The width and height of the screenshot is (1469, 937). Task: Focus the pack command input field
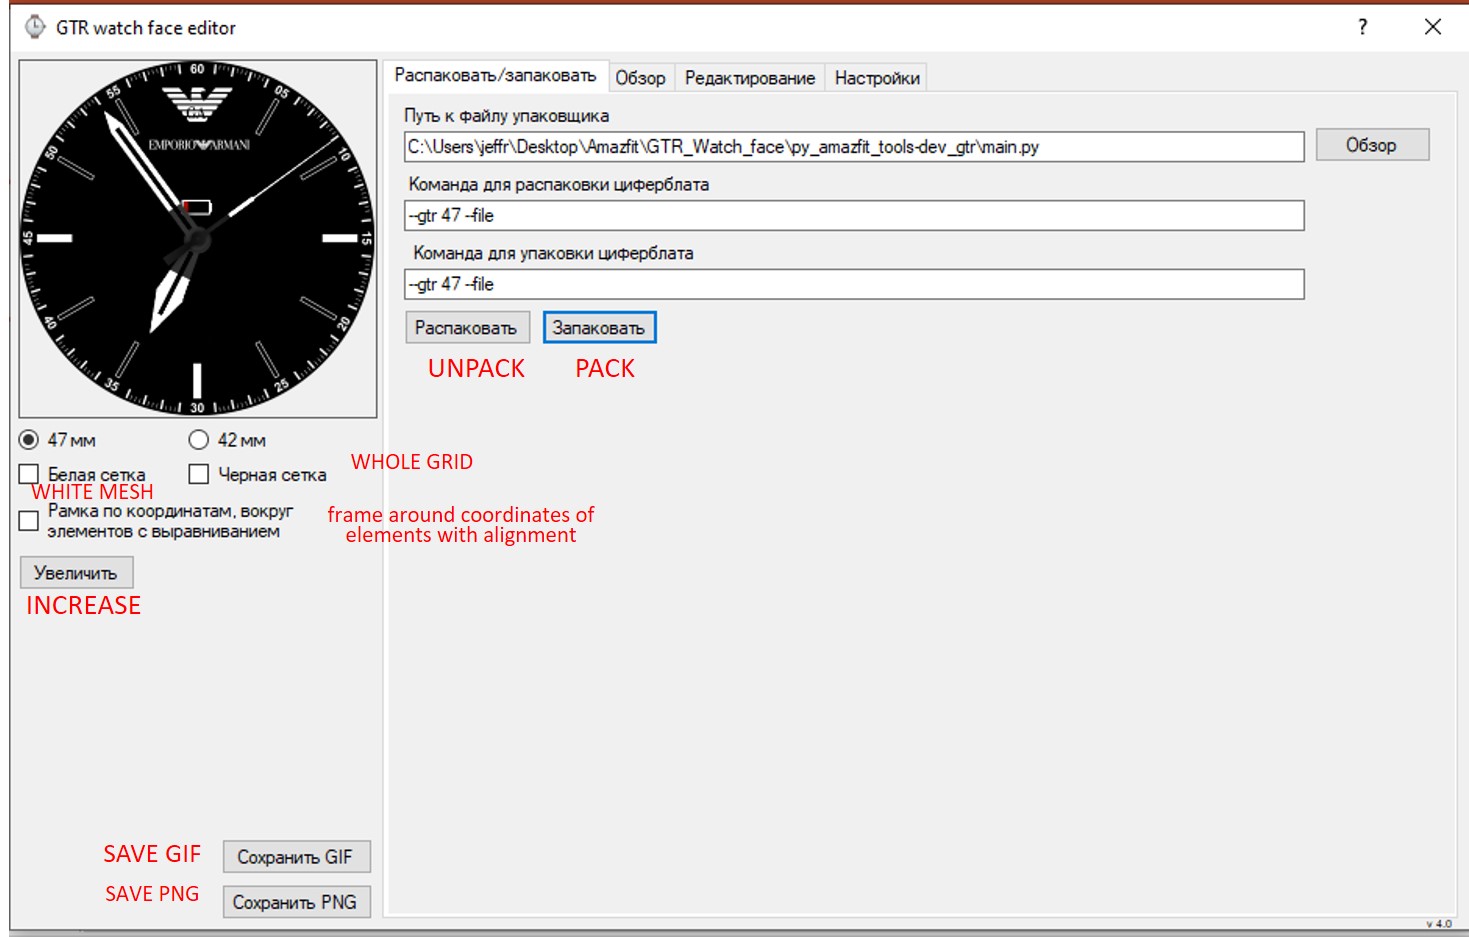tap(854, 284)
